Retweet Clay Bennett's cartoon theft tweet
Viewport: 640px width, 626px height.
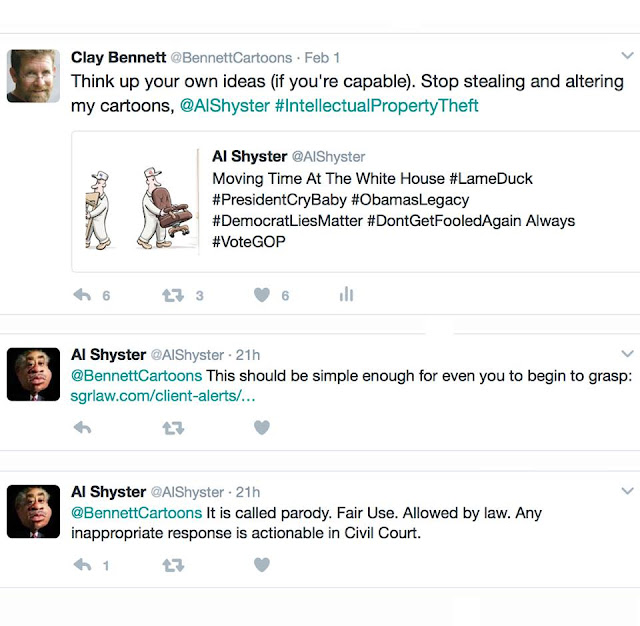[x=172, y=295]
